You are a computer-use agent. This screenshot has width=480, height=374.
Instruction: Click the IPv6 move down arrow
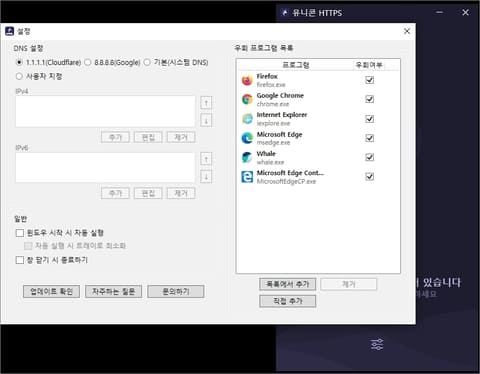coord(206,176)
